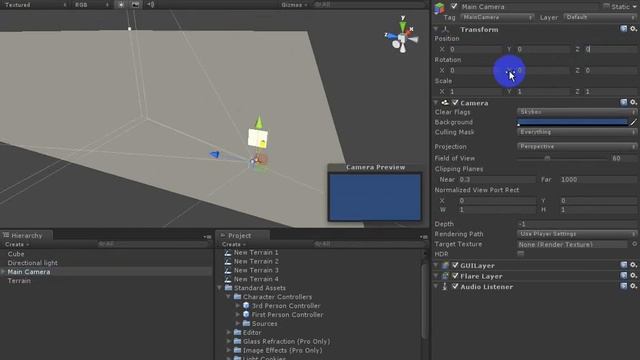Open the Clear Flags dropdown
Image resolution: width=640 pixels, height=360 pixels.
point(577,112)
